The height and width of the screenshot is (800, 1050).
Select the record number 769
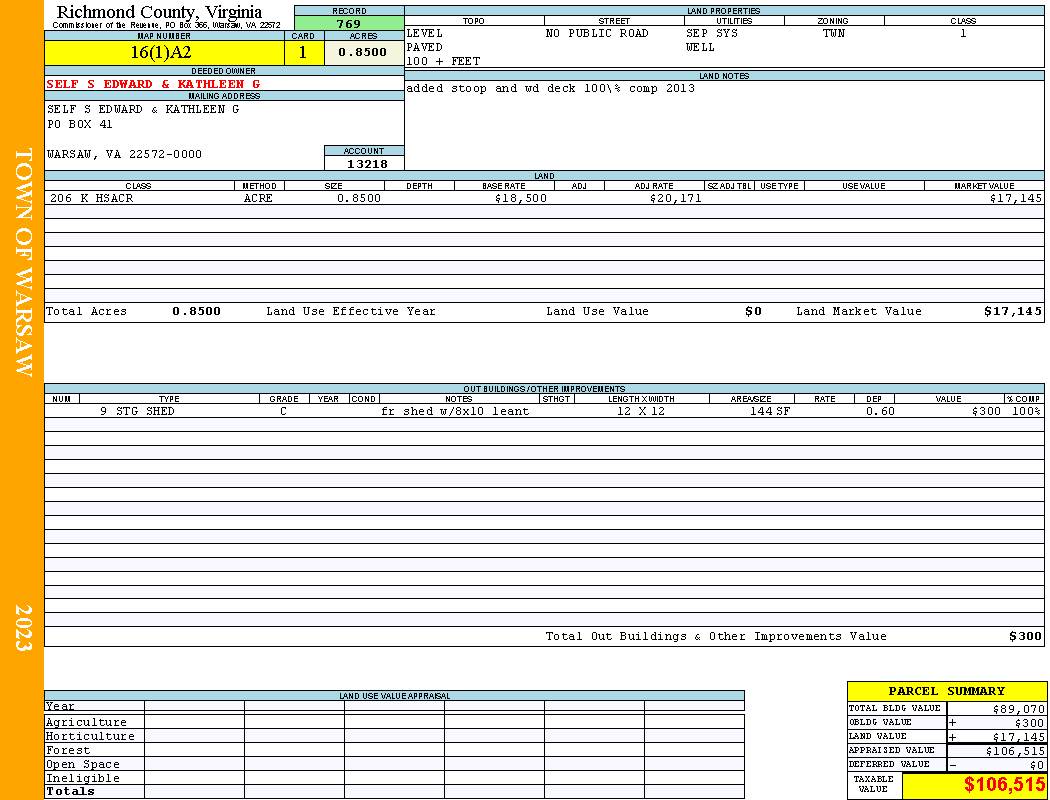pyautogui.click(x=348, y=24)
